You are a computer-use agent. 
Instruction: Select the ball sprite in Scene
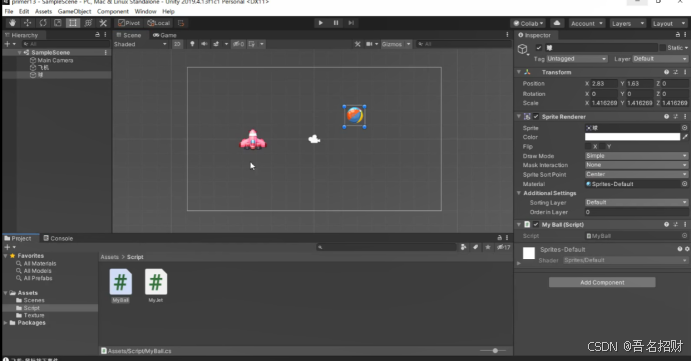[x=354, y=116]
